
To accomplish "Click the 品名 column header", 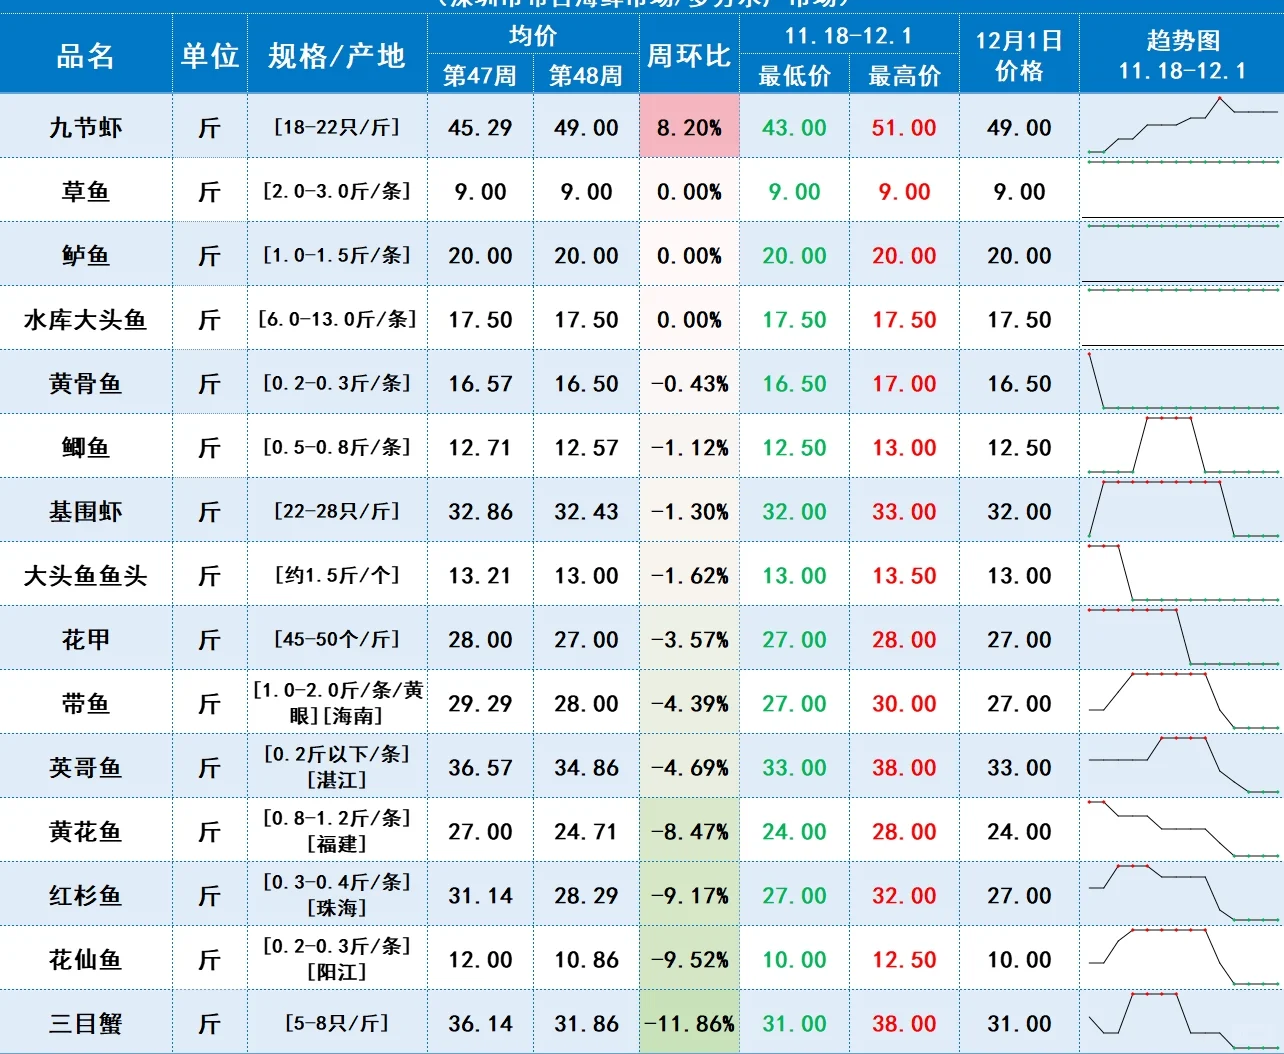I will tap(86, 56).
